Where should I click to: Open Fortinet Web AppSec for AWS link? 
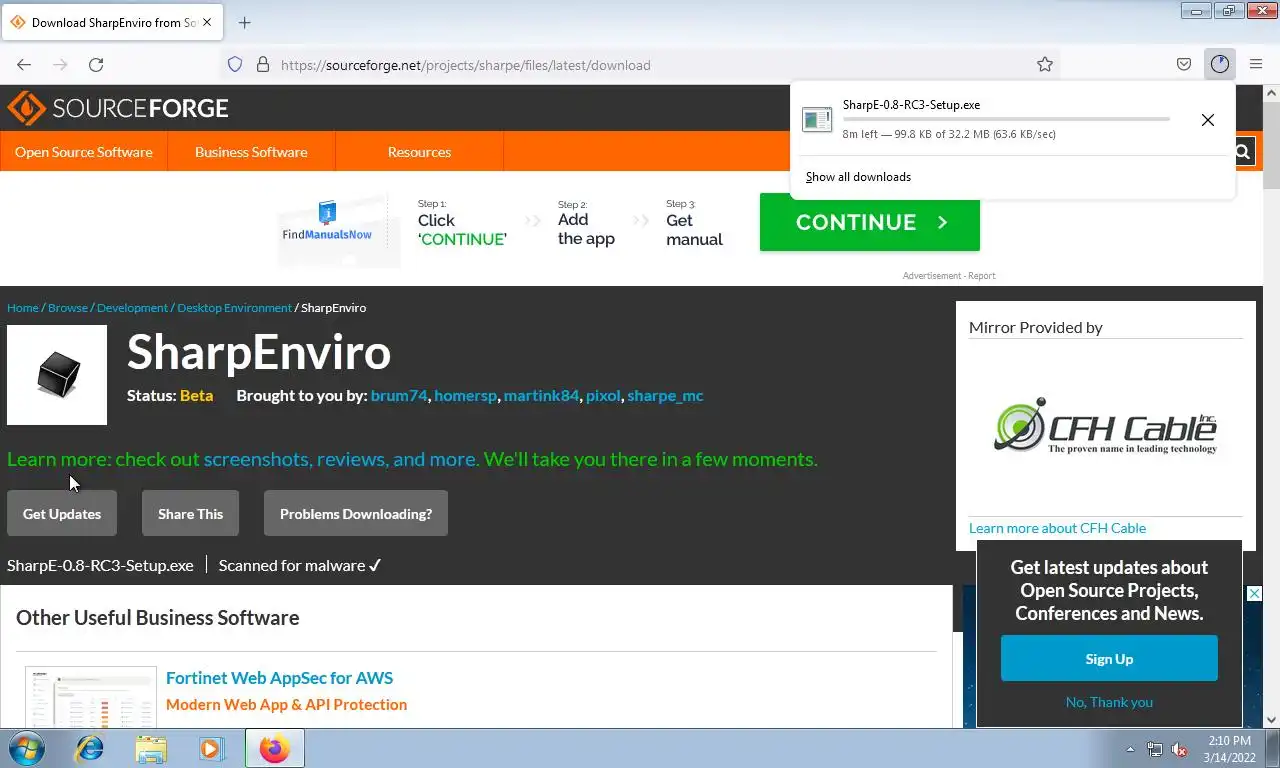[x=279, y=678]
